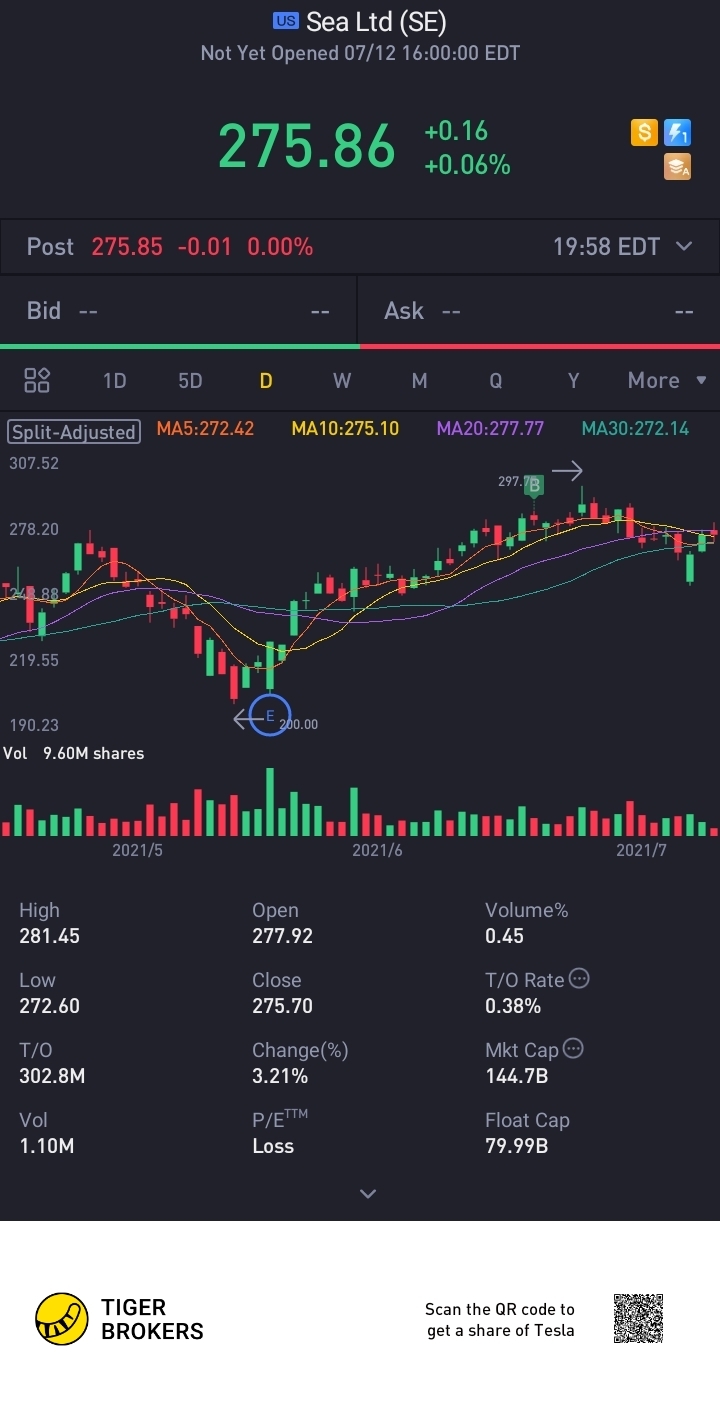Screen dimensions: 720x1417
Task: Switch to the weekly W chart
Action: [x=342, y=380]
